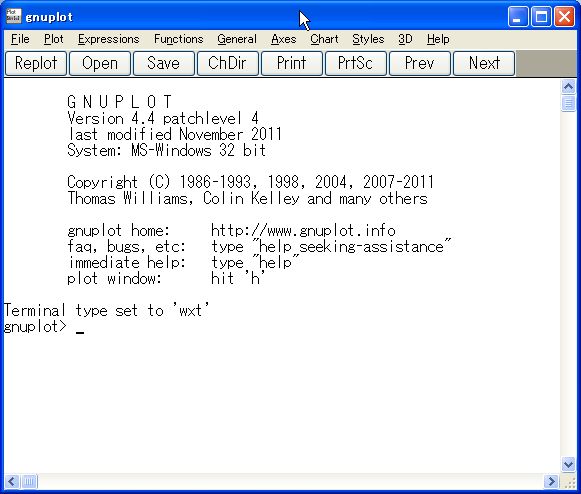Go to next command with Next
The image size is (581, 494).
pyautogui.click(x=484, y=63)
